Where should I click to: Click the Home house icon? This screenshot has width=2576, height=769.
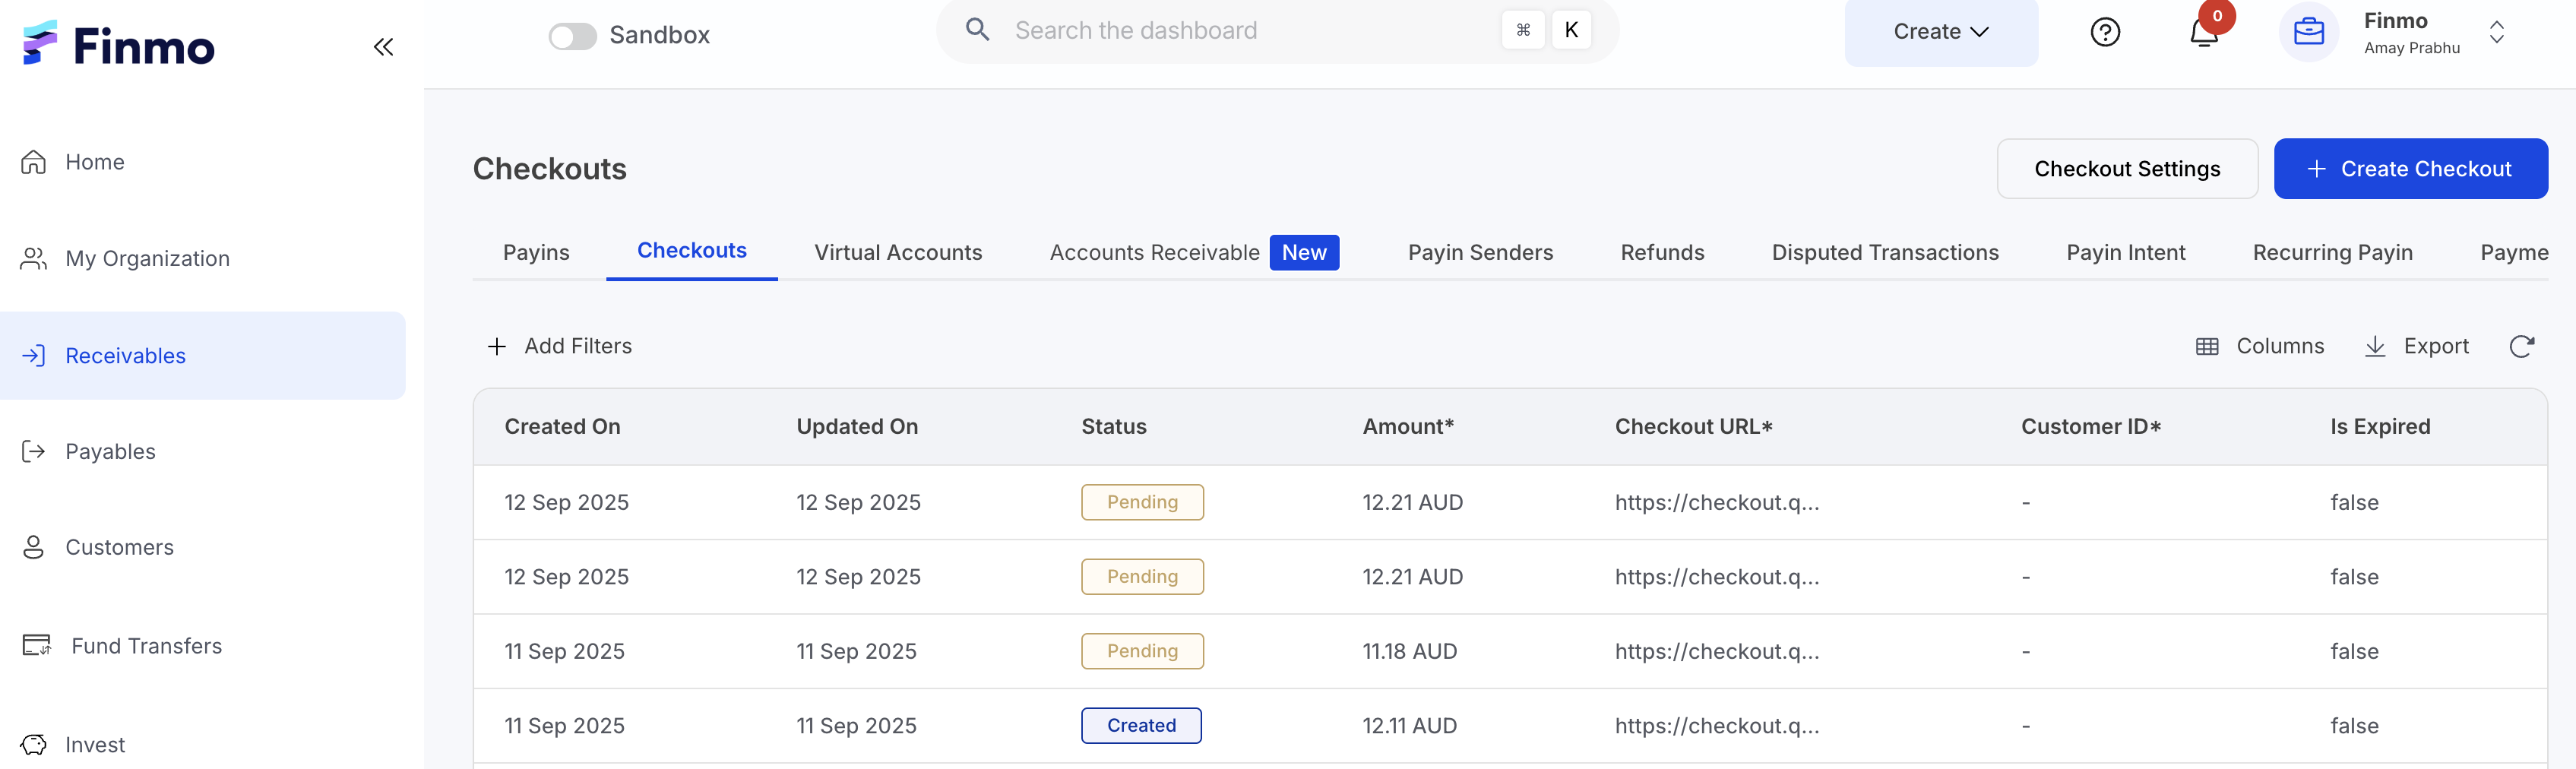(x=34, y=162)
